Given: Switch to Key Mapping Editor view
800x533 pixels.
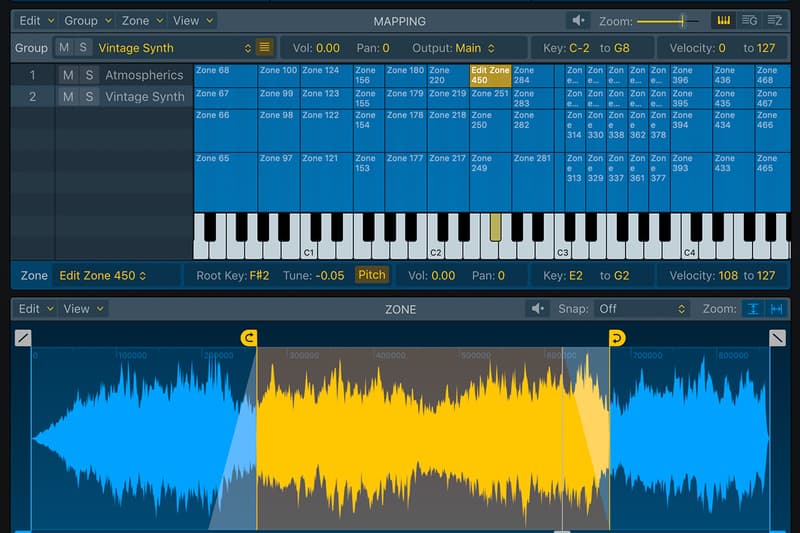Looking at the screenshot, I should coord(723,20).
